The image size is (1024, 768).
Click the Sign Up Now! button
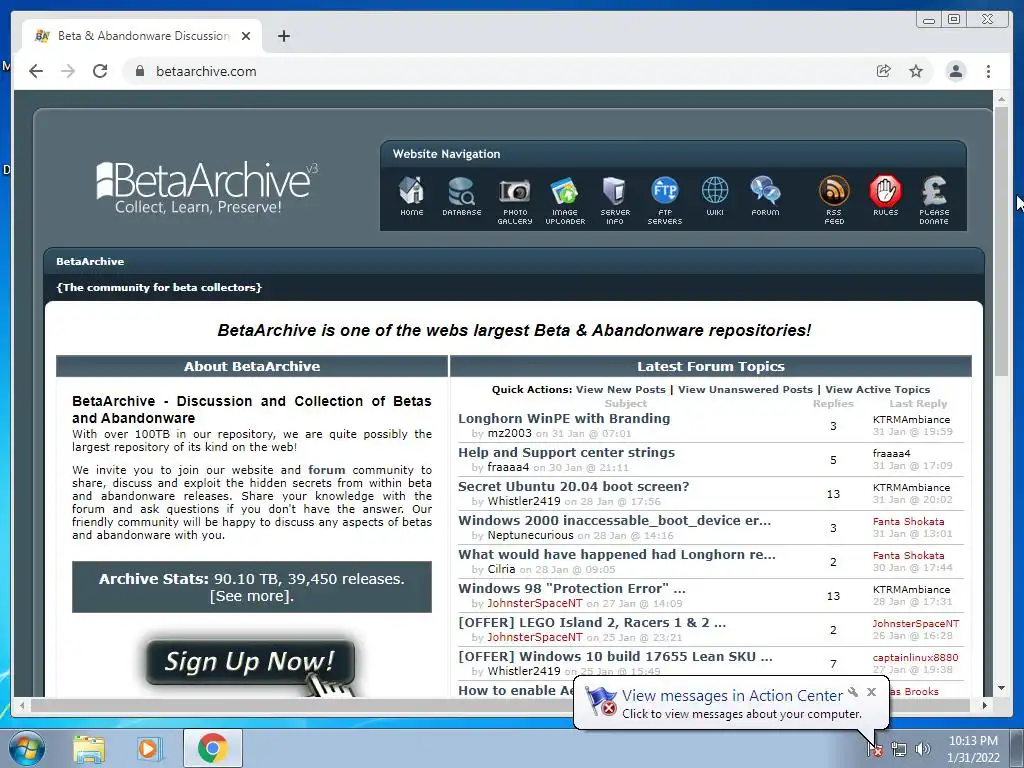click(250, 662)
